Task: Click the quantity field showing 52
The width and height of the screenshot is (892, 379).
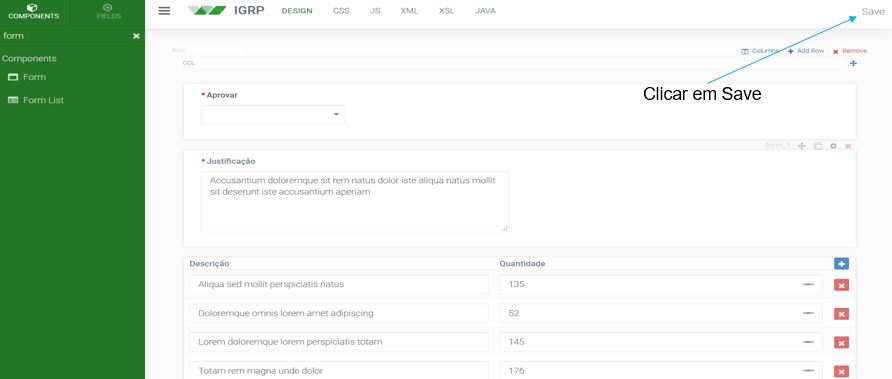Action: [x=661, y=313]
